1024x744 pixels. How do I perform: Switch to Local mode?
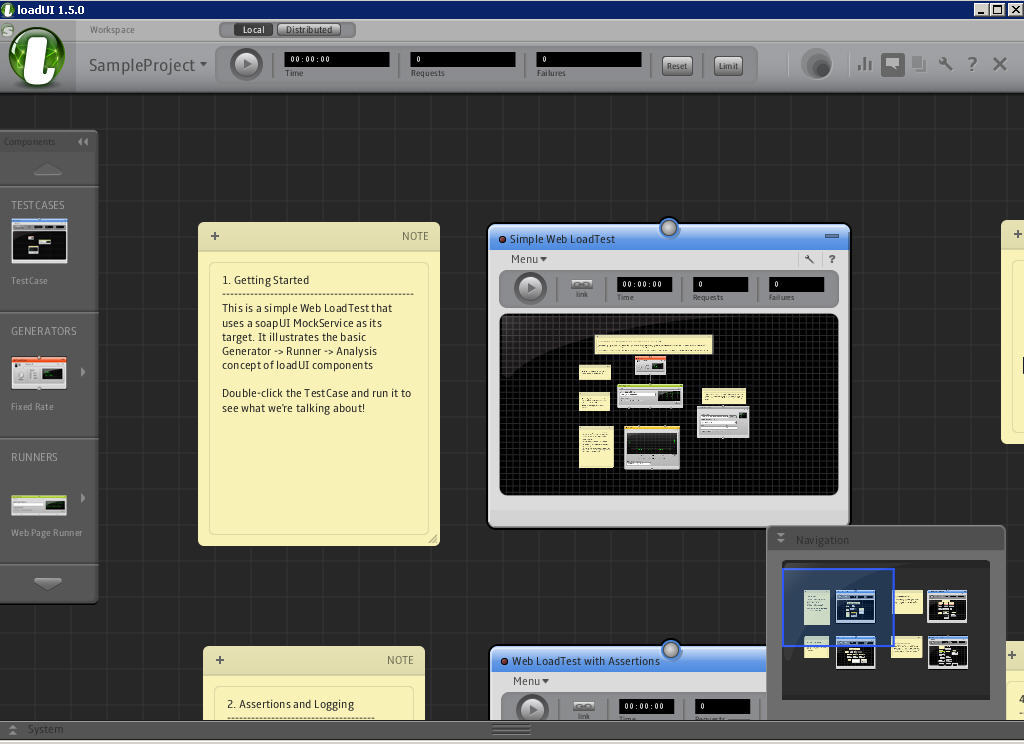tap(253, 30)
